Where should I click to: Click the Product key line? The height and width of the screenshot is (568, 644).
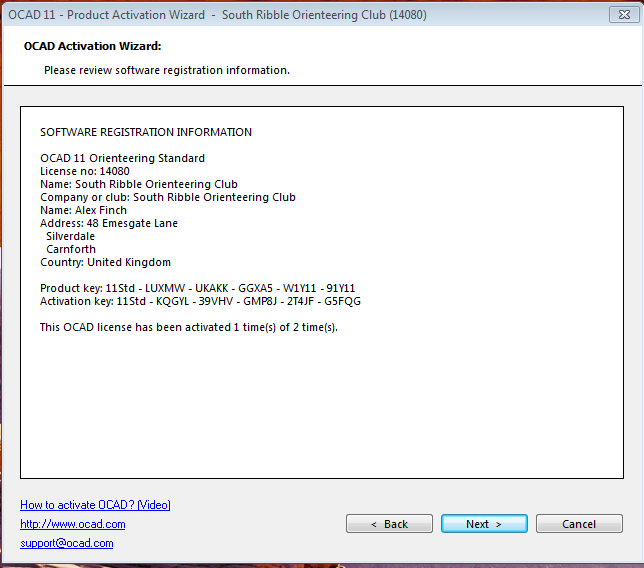(x=197, y=288)
